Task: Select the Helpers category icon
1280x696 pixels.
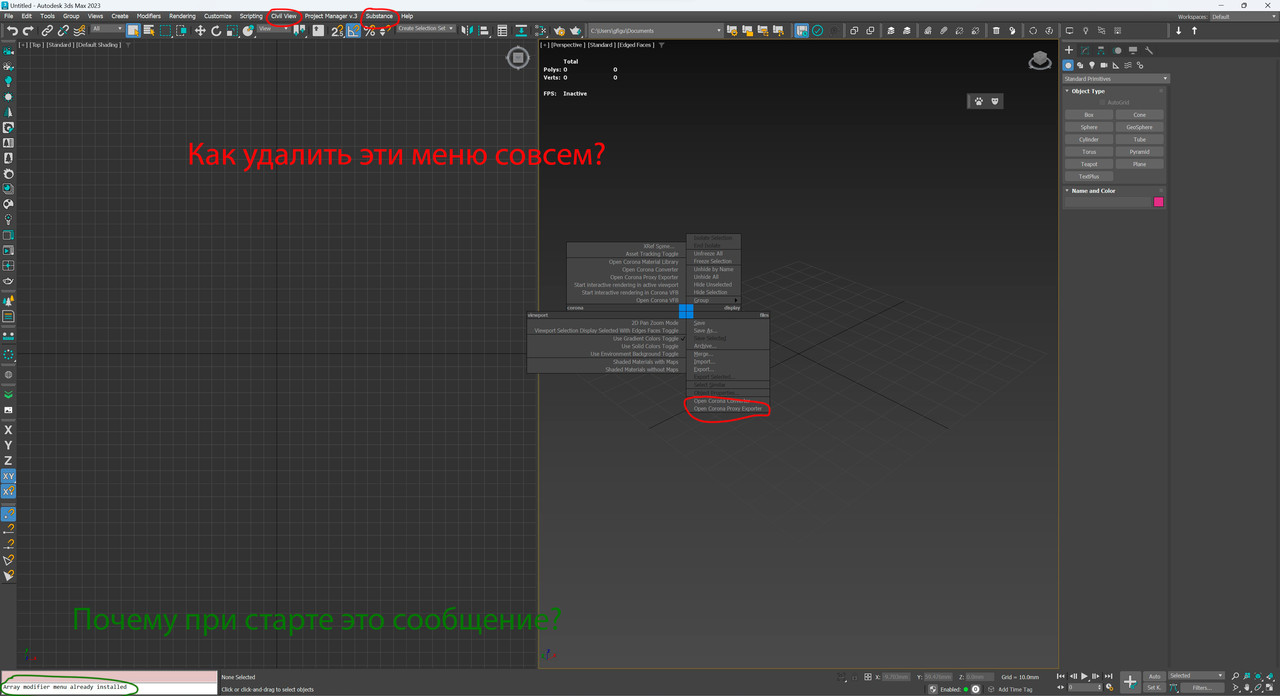Action: (x=1116, y=65)
